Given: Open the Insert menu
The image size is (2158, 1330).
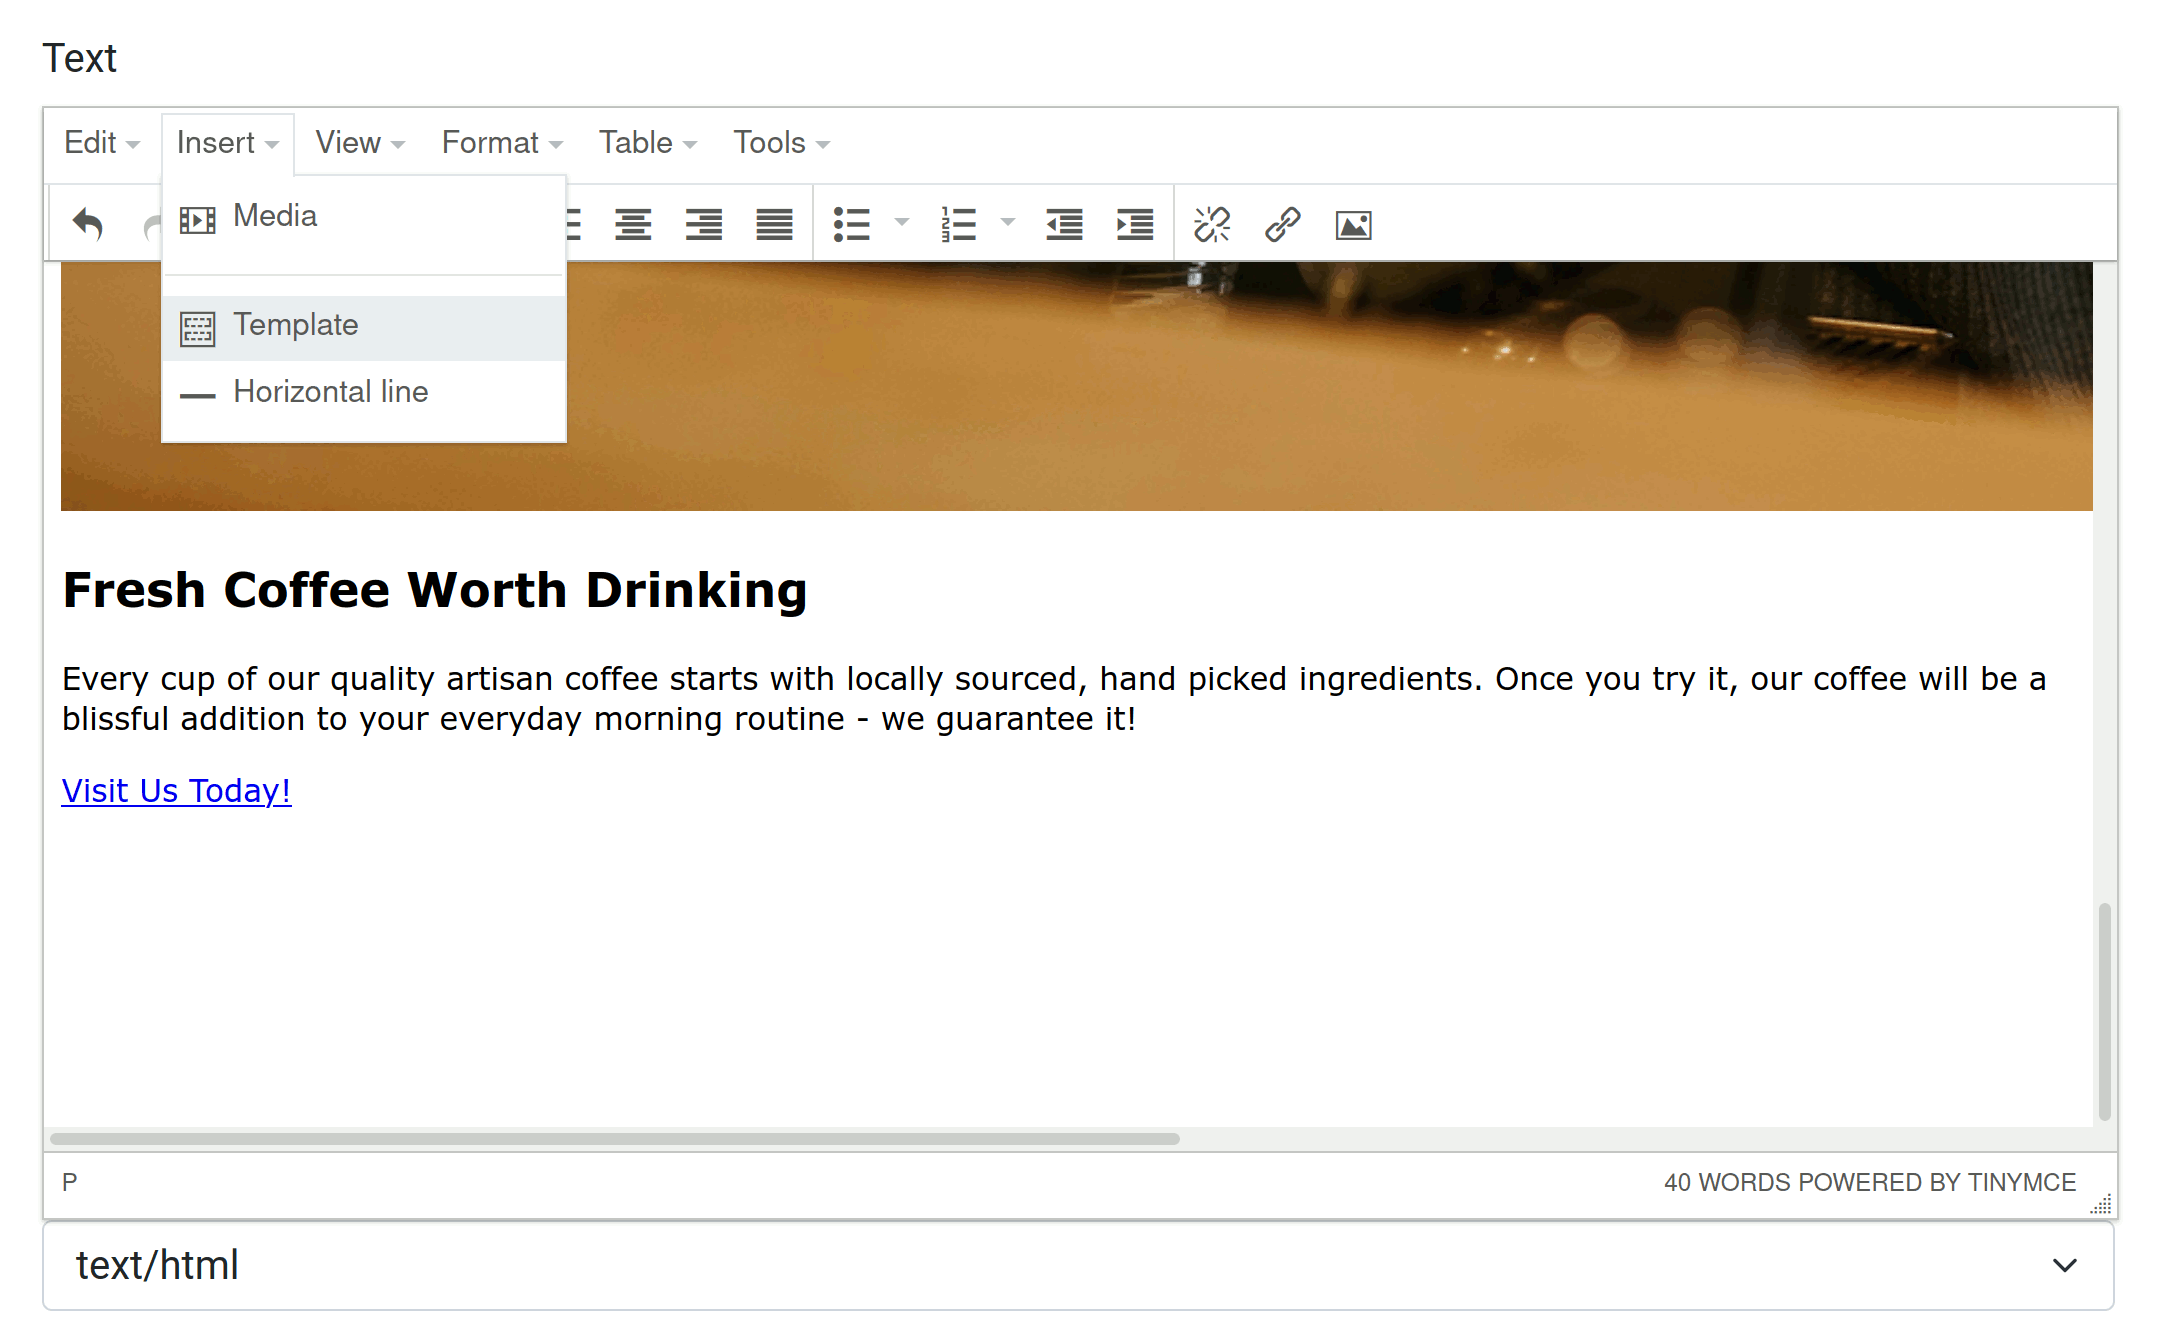Looking at the screenshot, I should pos(224,143).
